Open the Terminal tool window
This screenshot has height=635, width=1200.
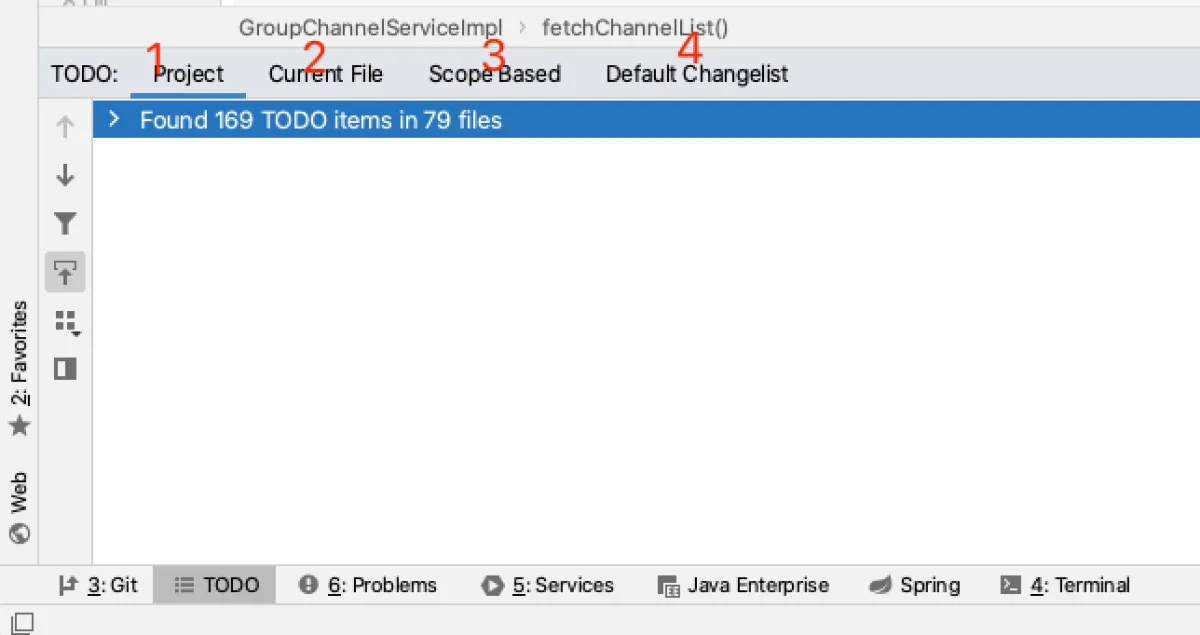pyautogui.click(x=1066, y=585)
